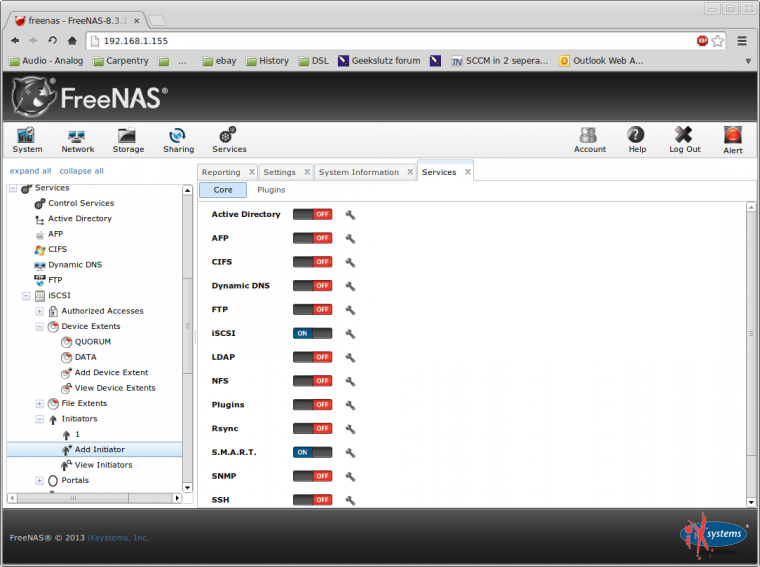
Task: Toggle AFP service switch
Action: 313,238
